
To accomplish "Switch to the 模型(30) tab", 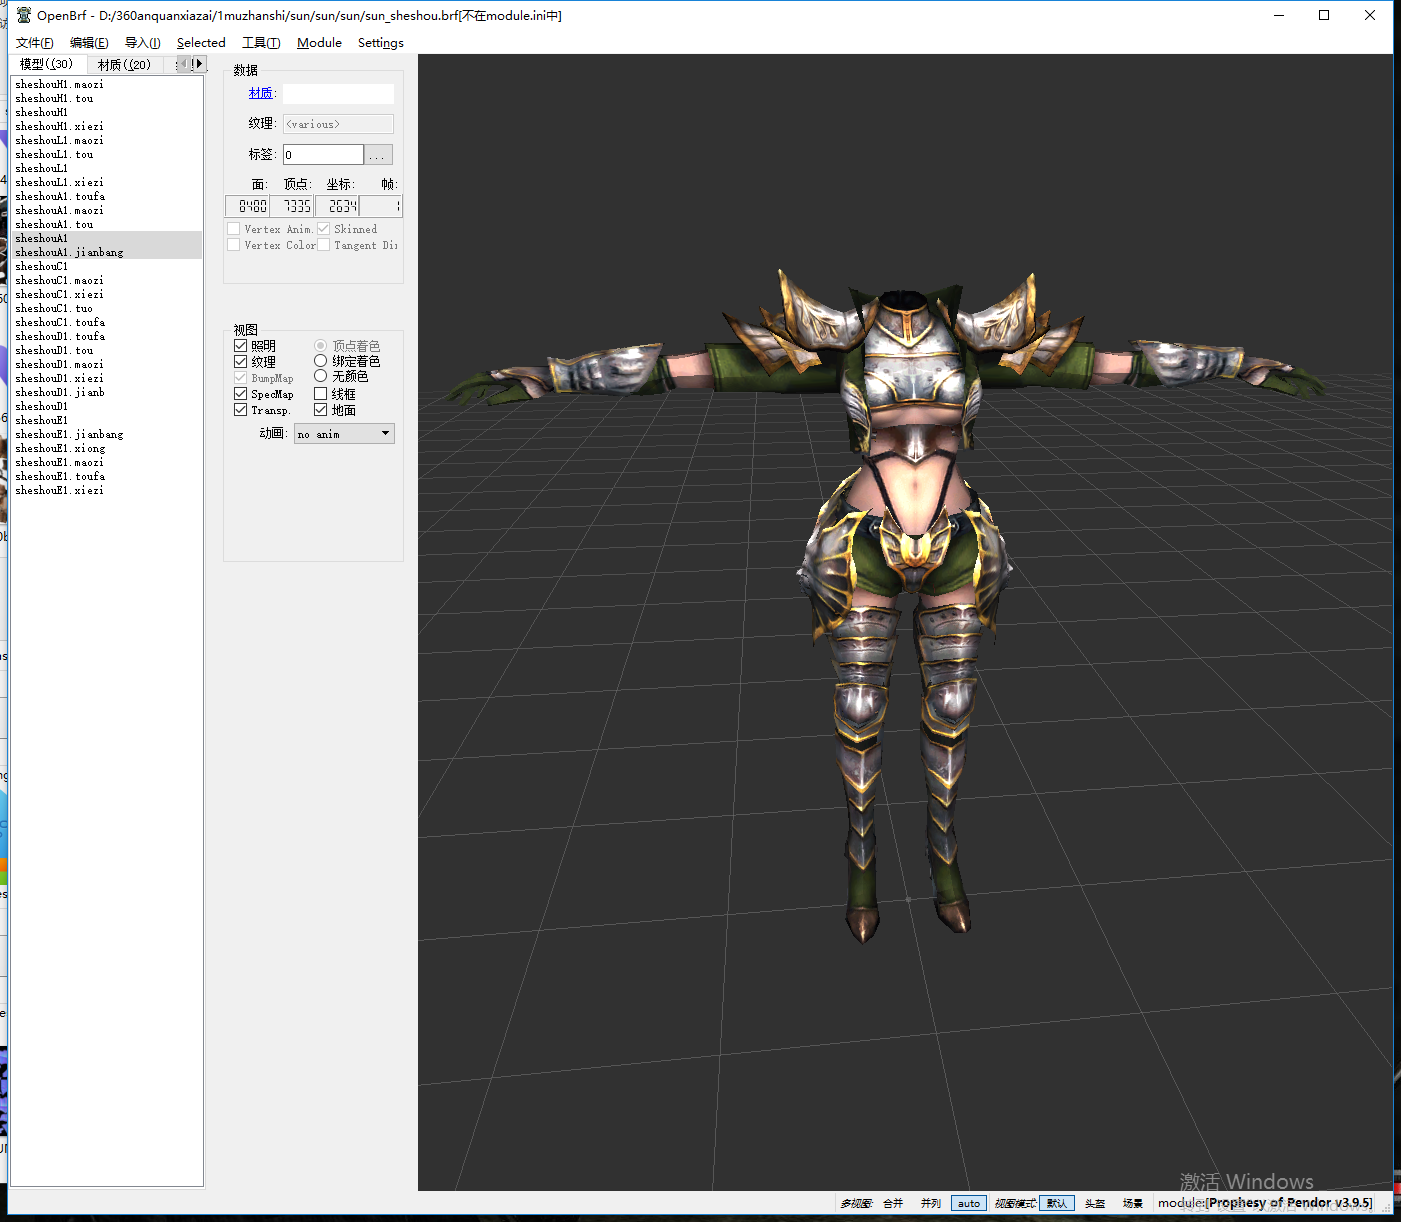I will pyautogui.click(x=46, y=64).
